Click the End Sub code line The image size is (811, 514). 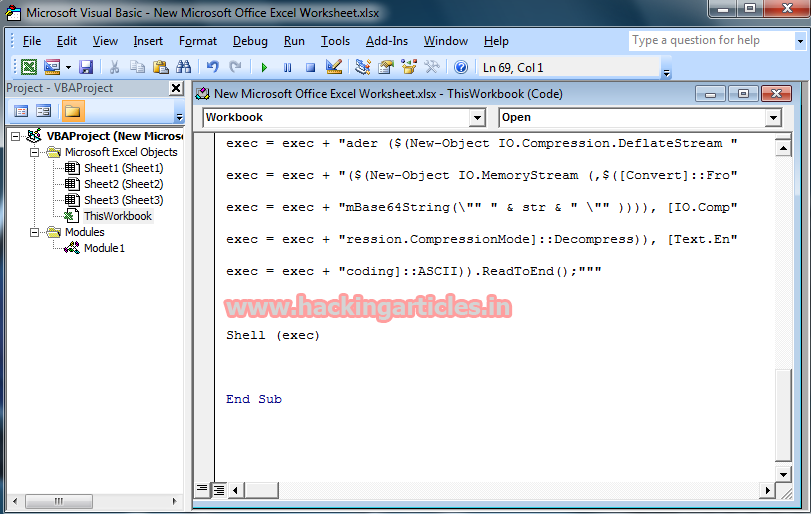tap(253, 399)
